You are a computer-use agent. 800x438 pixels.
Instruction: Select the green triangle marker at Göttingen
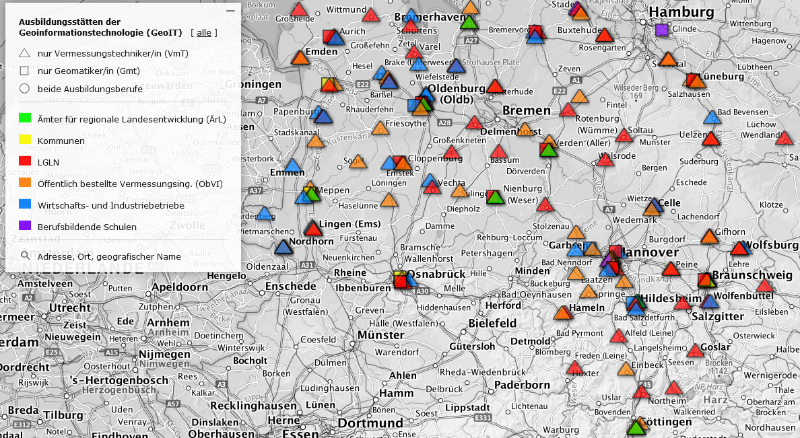point(636,426)
